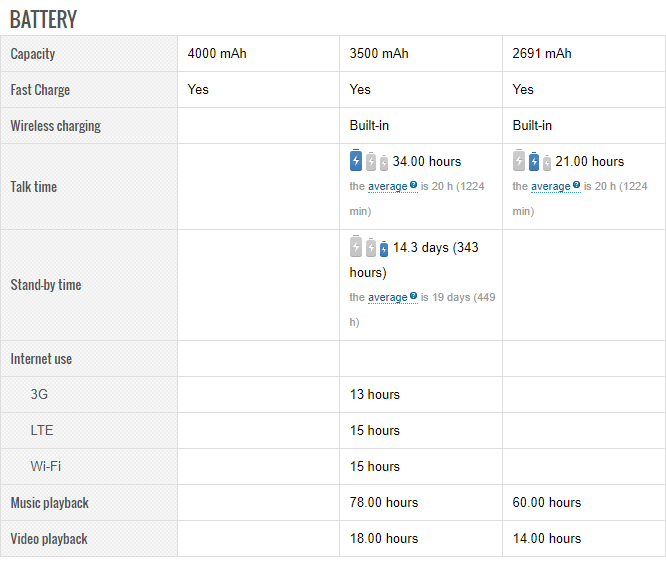Click the question mark icon in Stand-by time row
Screen dimensions: 666x567
pyautogui.click(x=413, y=296)
